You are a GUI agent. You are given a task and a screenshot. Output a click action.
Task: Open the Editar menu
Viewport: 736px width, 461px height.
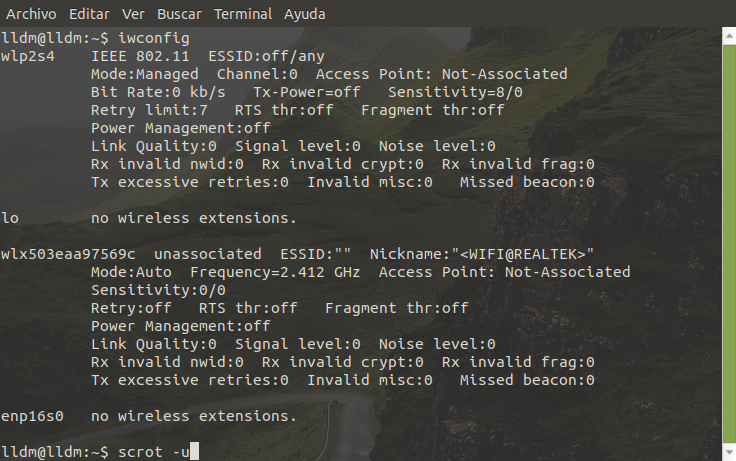point(91,15)
